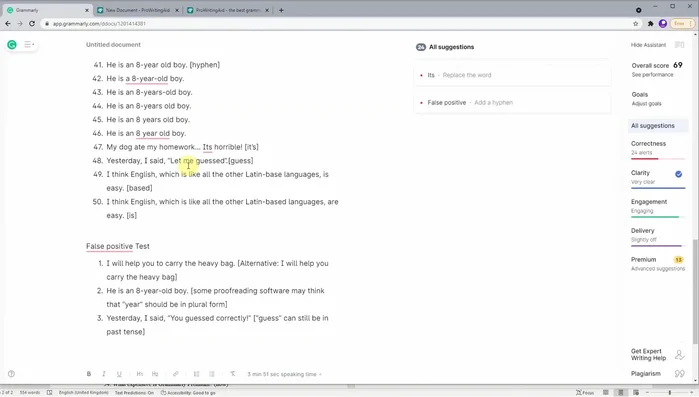Click Word Accessibility: Good to go status

[x=188, y=393]
